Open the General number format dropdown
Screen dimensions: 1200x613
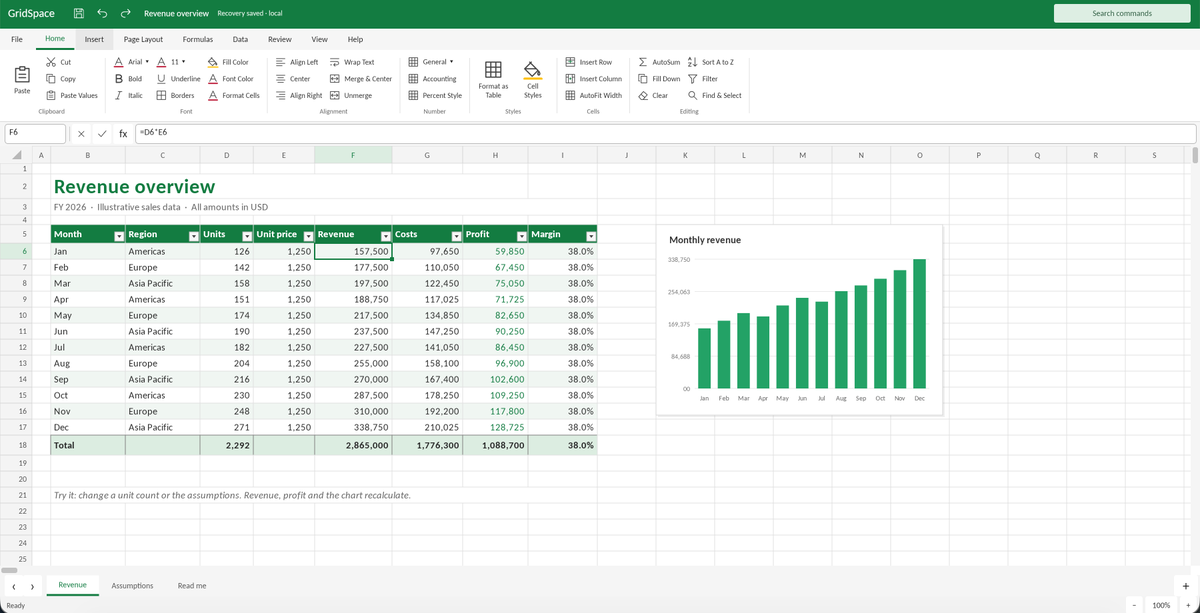pos(432,62)
